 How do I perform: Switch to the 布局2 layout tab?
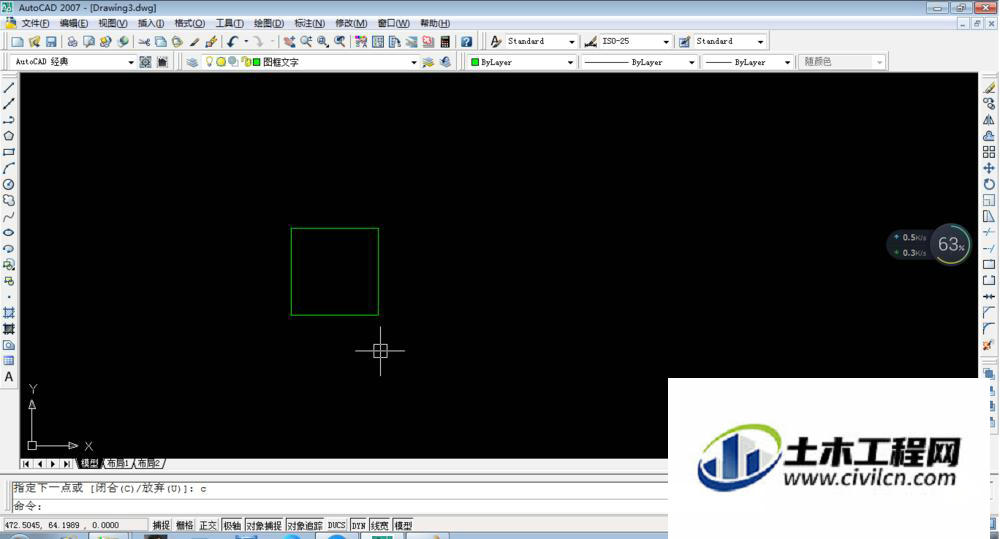(149, 463)
